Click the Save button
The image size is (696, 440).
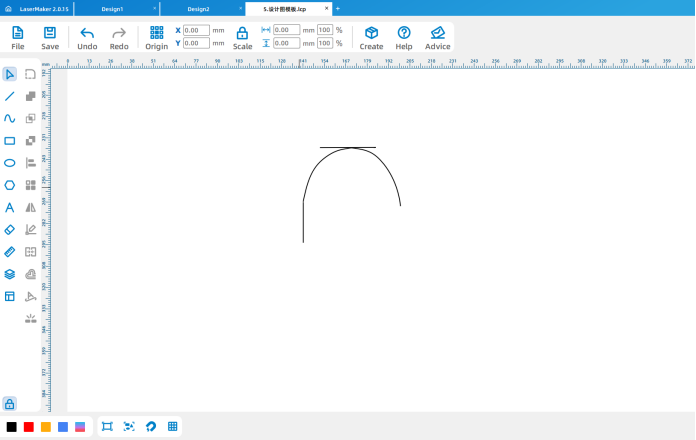point(50,37)
